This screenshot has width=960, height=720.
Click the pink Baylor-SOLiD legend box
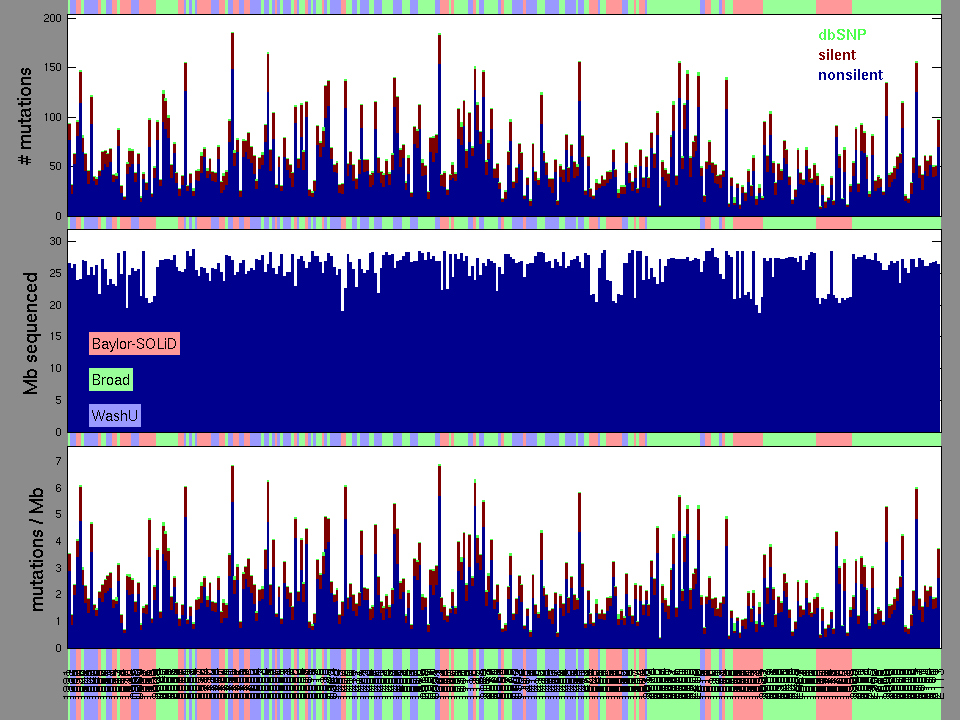pos(134,344)
